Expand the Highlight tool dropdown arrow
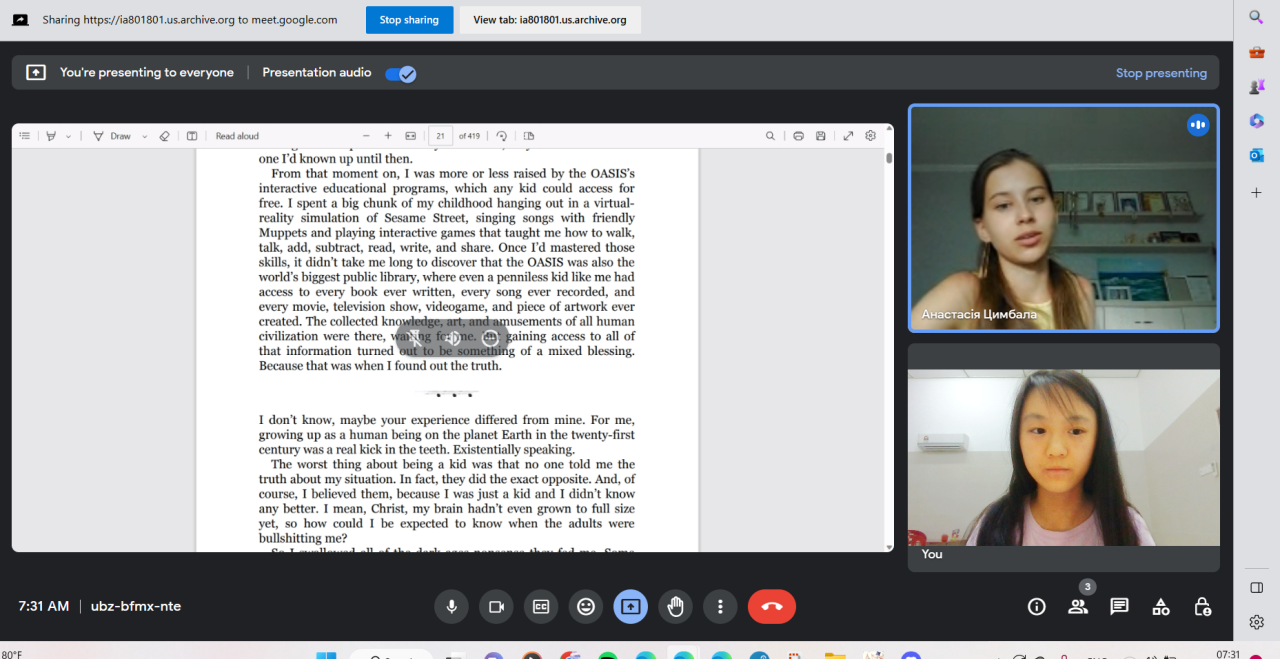Viewport: 1280px width, 659px height. [x=68, y=136]
